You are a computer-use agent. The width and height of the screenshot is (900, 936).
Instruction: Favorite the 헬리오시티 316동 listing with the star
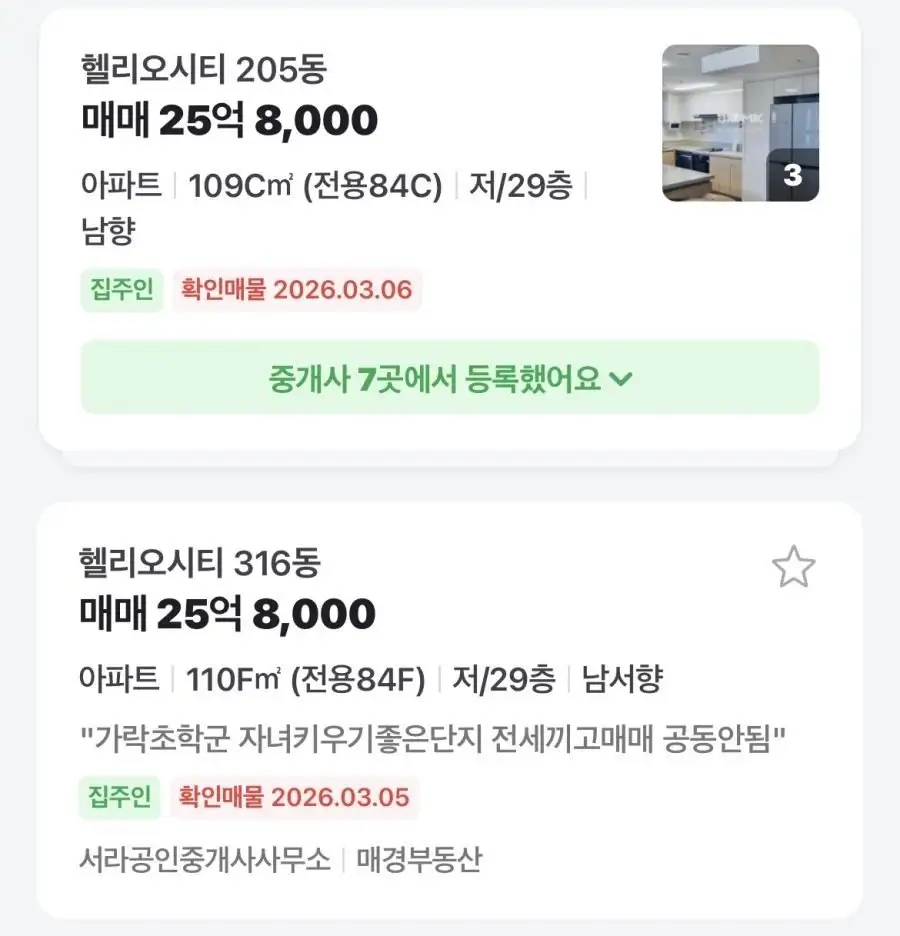[x=794, y=568]
